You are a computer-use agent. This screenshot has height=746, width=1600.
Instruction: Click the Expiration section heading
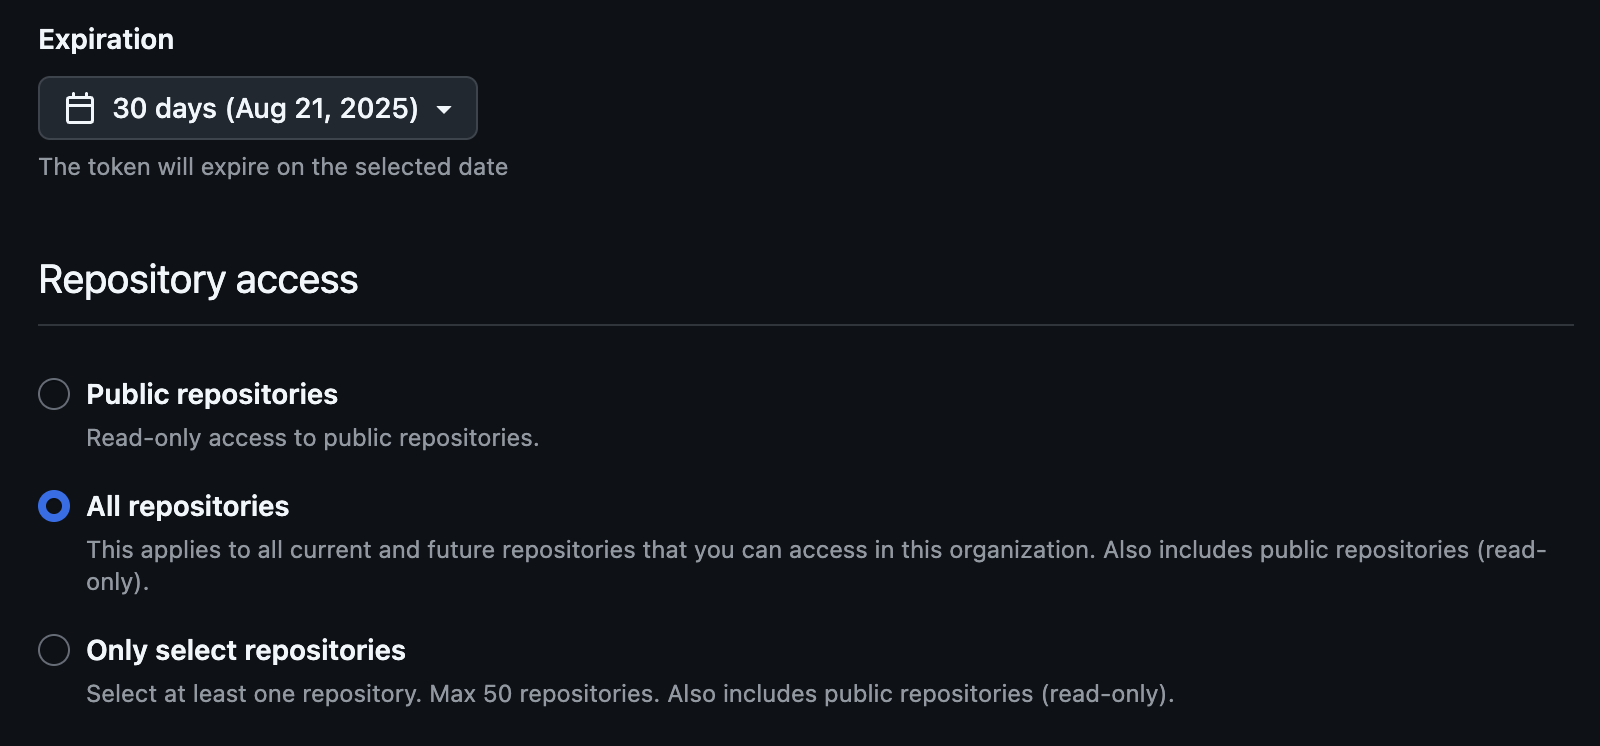coord(106,39)
